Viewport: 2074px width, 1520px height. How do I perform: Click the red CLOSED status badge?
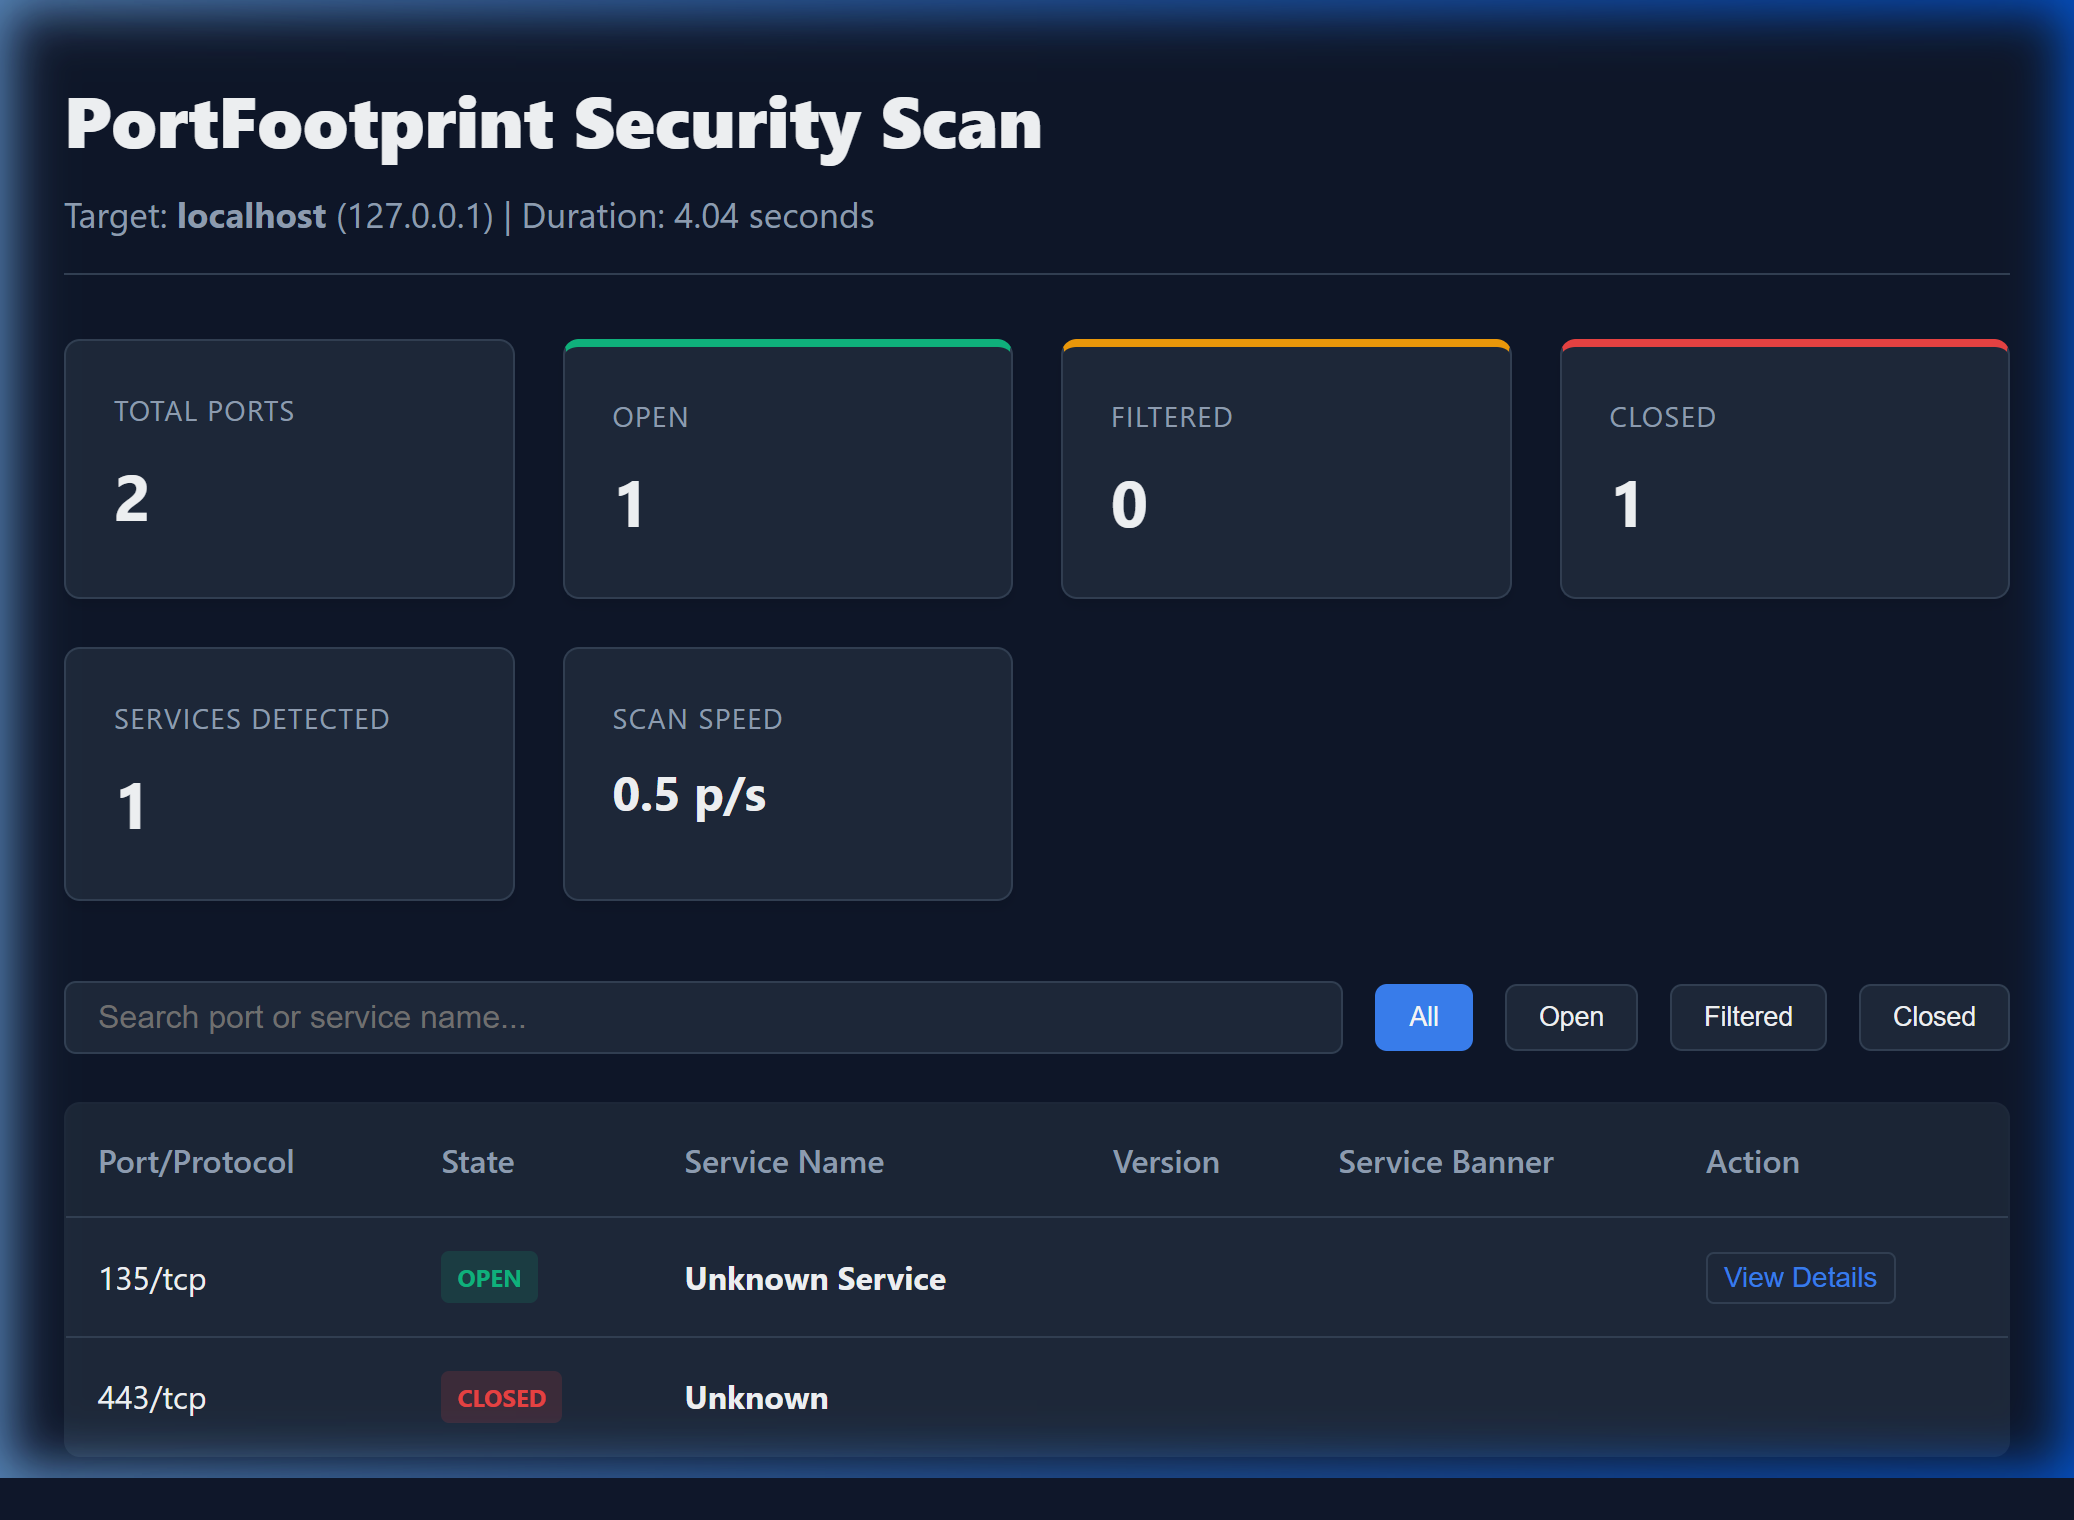501,1397
